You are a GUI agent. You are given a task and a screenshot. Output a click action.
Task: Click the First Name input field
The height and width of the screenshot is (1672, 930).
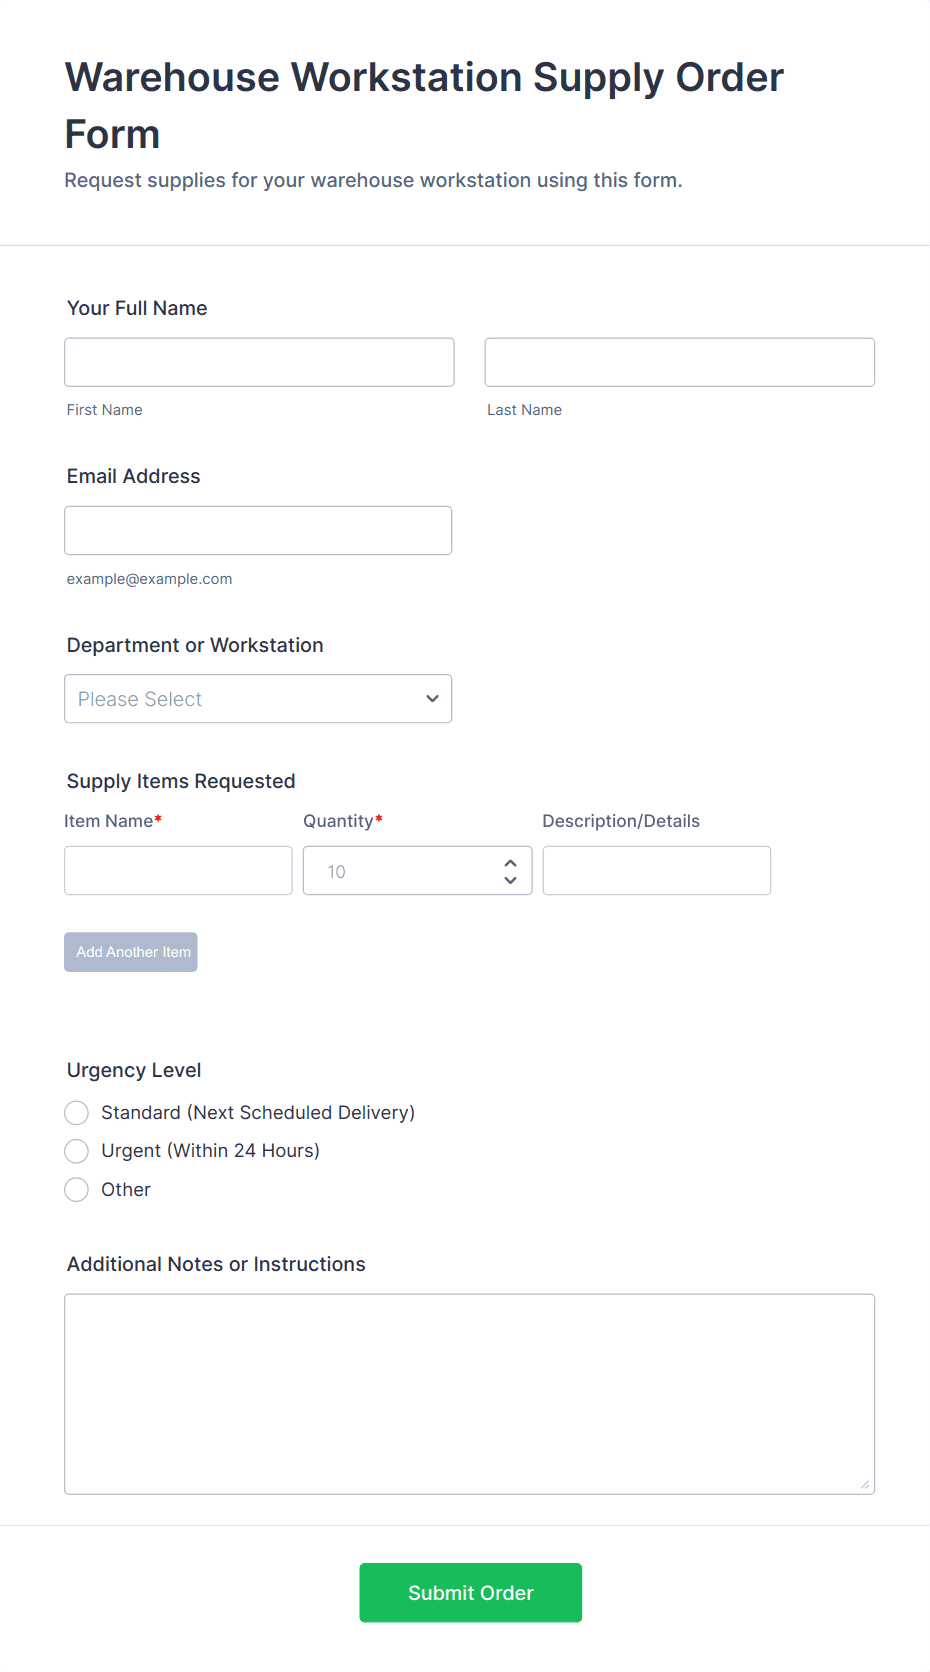[259, 362]
